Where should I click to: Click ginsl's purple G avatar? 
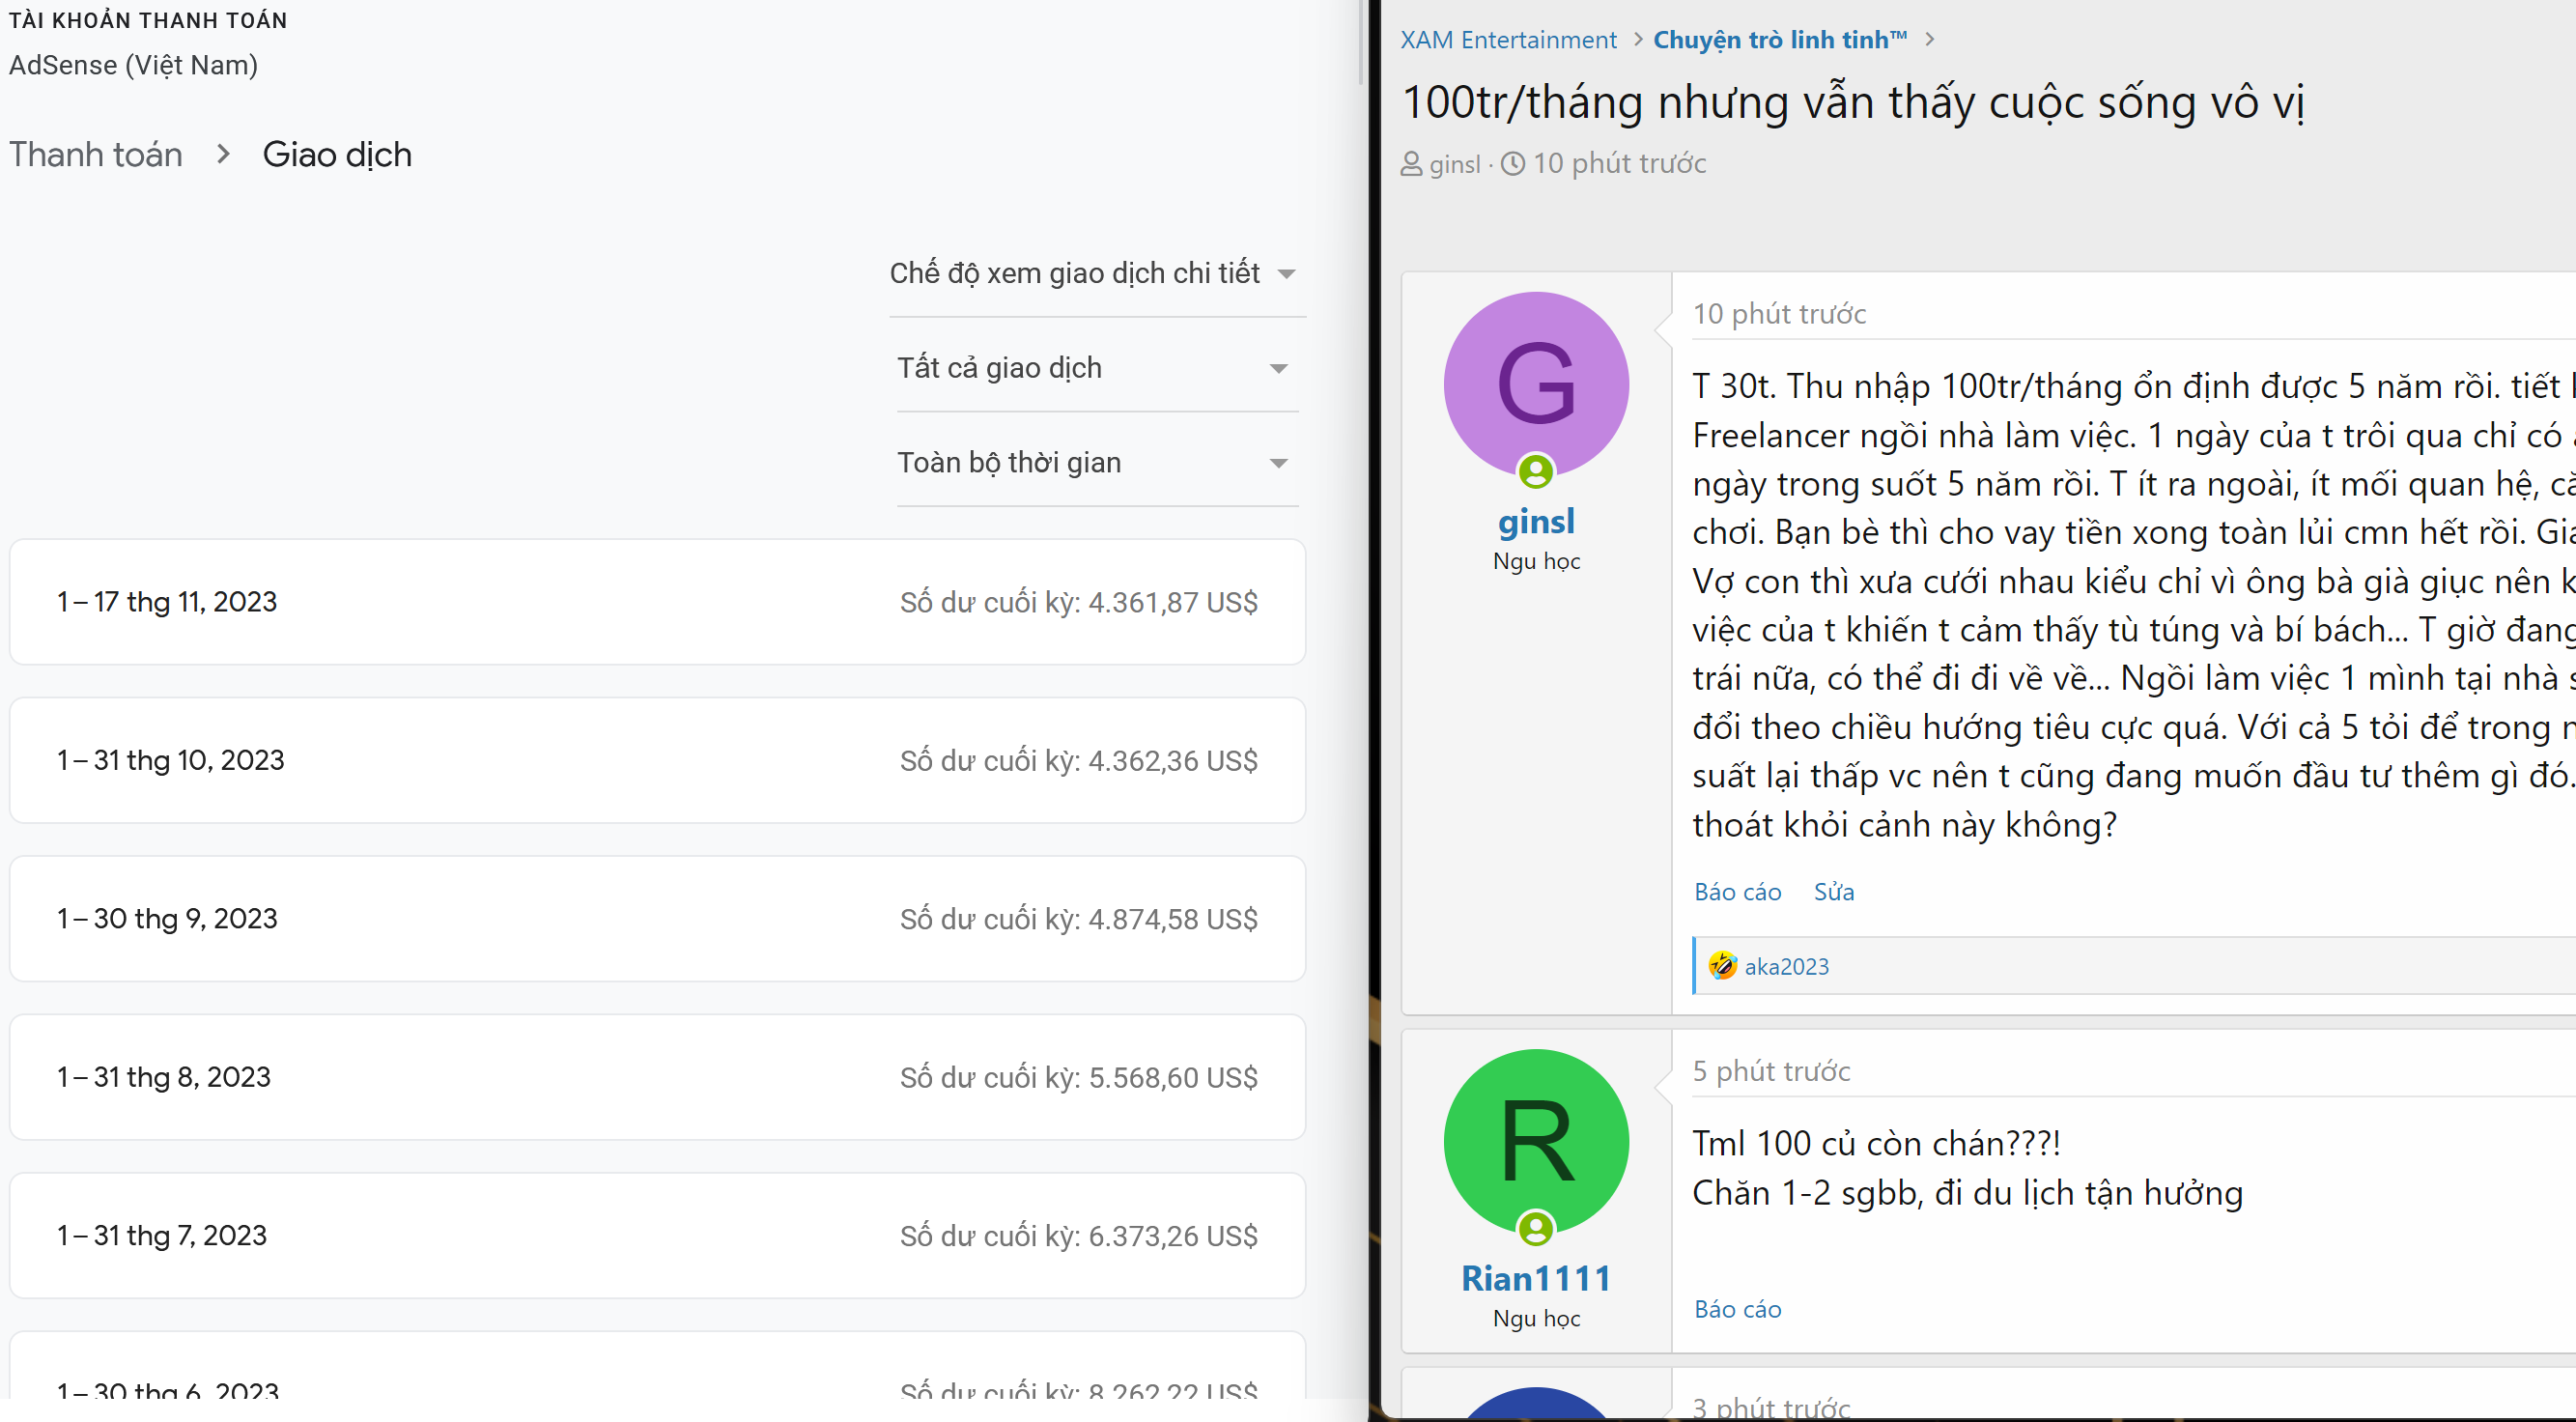coord(1535,383)
